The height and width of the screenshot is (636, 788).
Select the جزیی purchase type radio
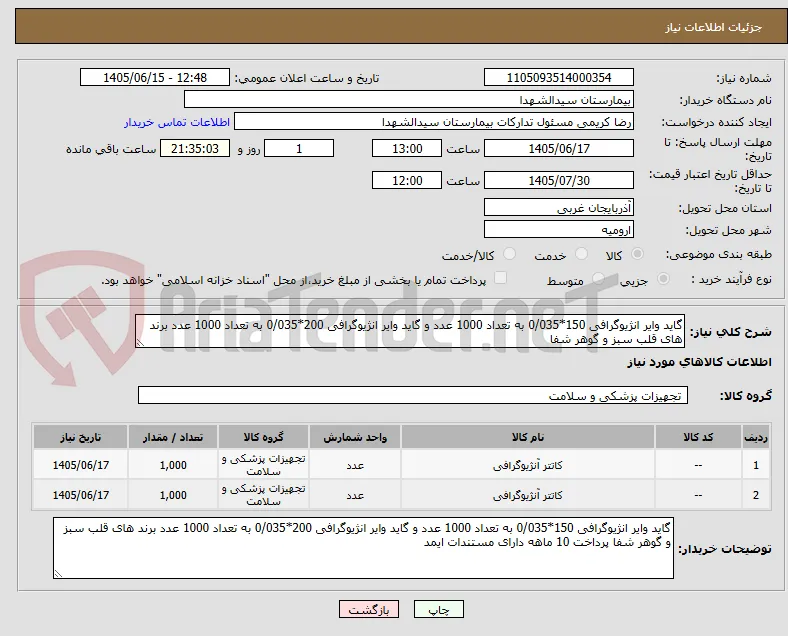(x=663, y=279)
